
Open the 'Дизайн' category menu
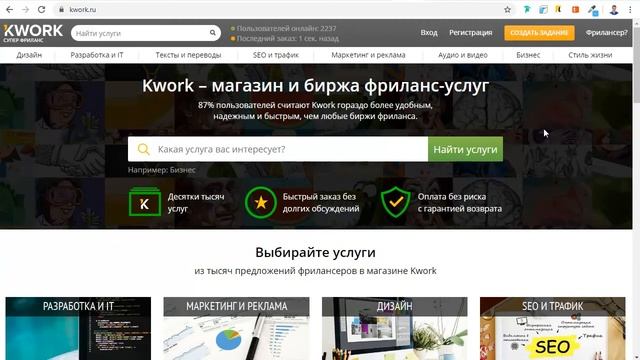point(29,55)
